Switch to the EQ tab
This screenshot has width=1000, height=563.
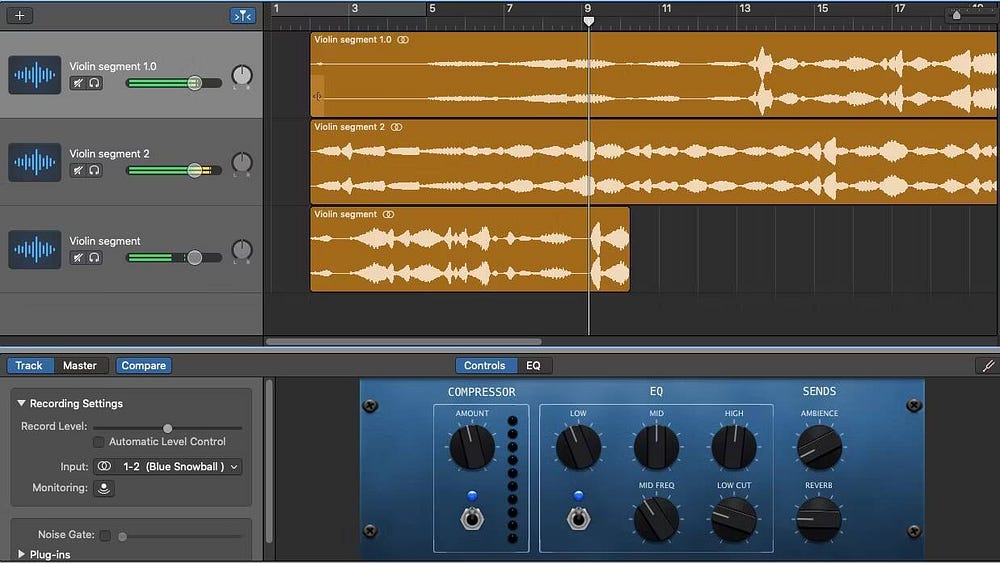coord(533,366)
